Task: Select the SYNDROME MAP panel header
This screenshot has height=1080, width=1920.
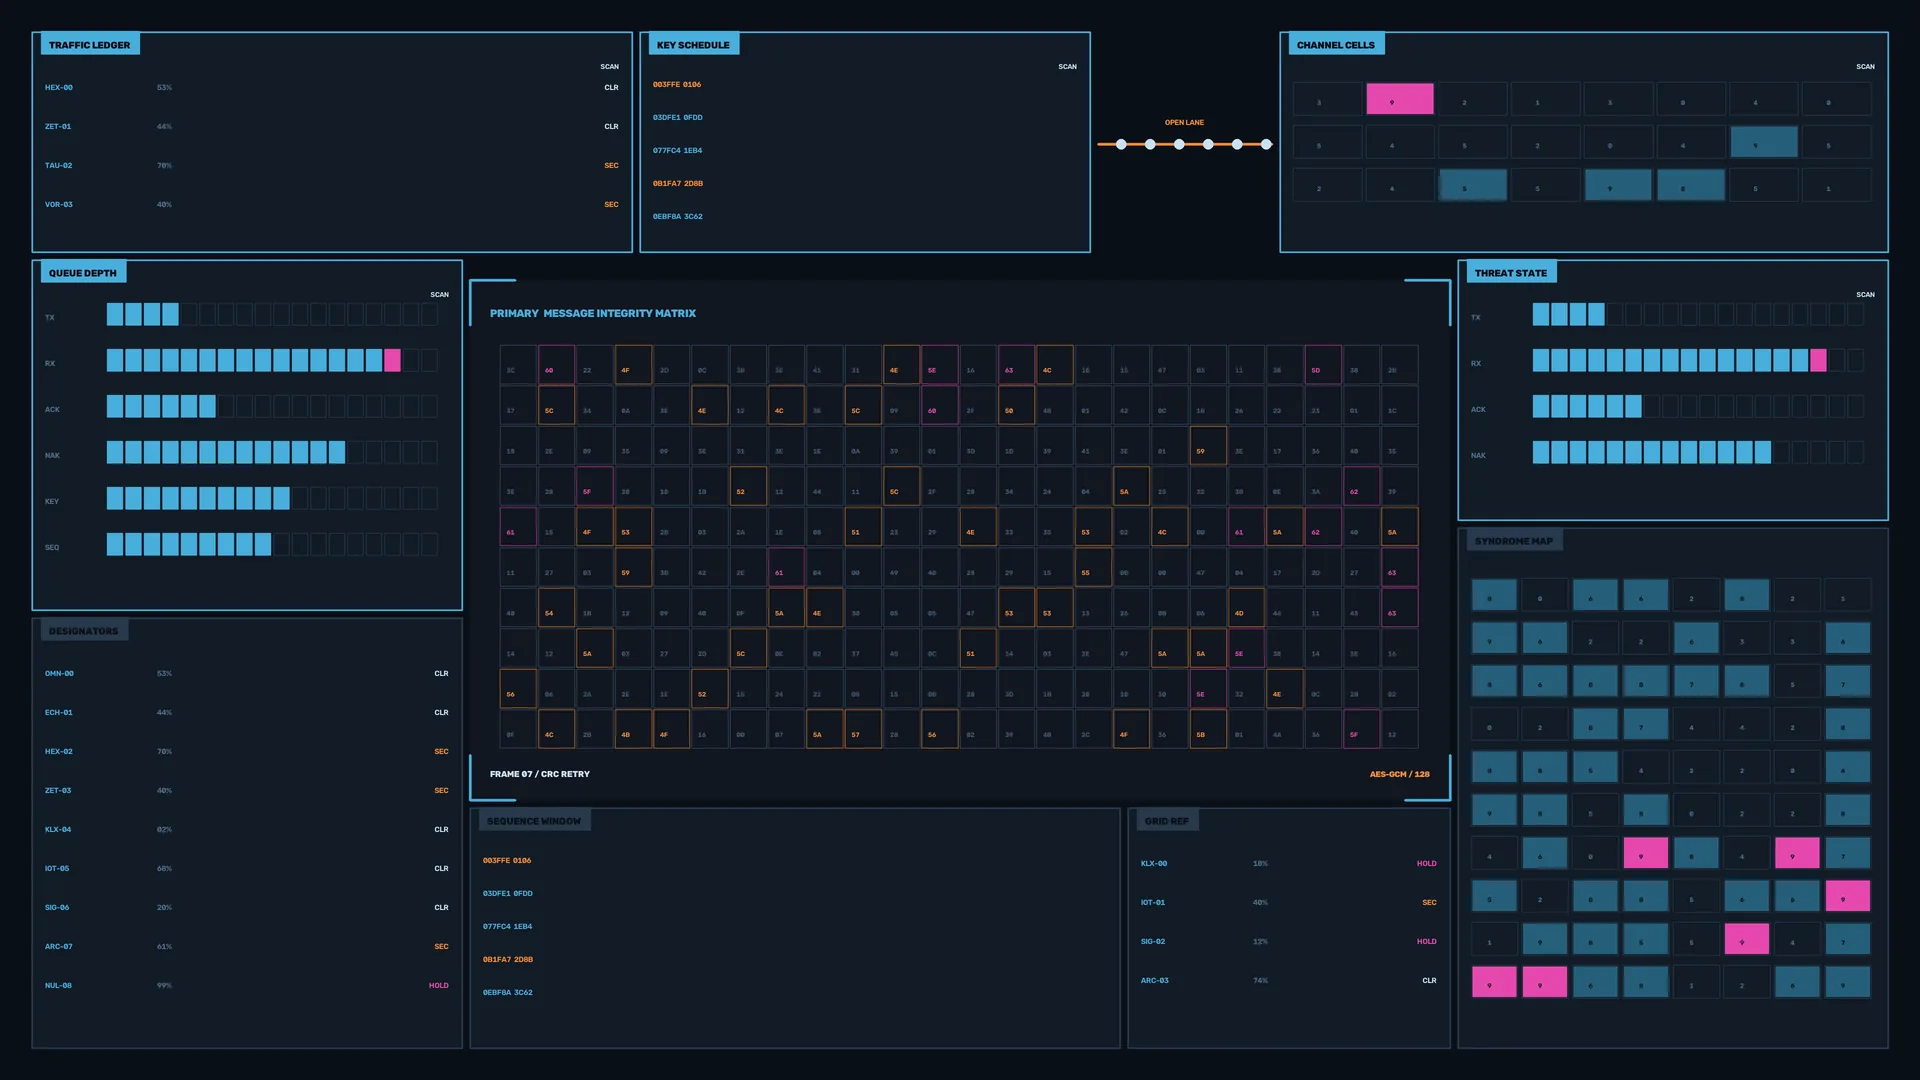Action: pos(1514,541)
